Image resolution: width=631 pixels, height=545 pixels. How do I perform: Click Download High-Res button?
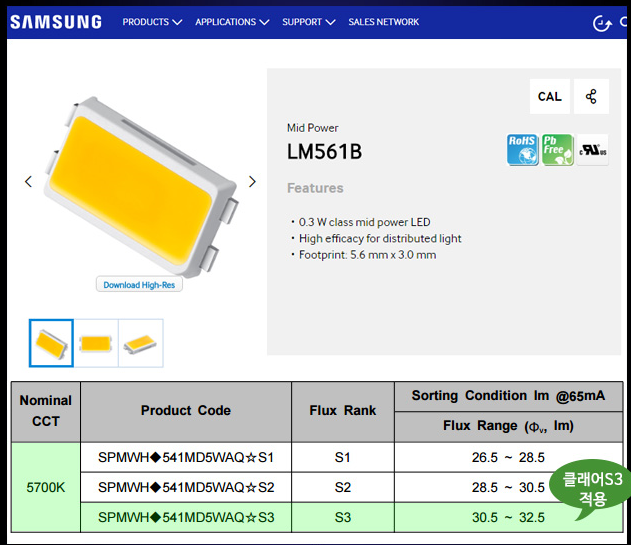click(x=139, y=285)
